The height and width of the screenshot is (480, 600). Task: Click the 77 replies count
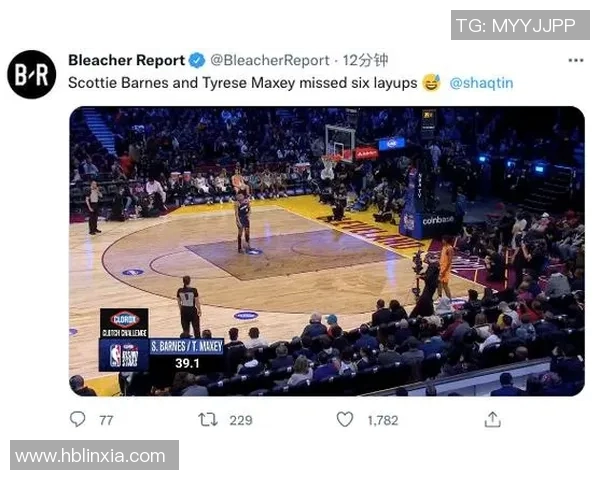coord(106,420)
